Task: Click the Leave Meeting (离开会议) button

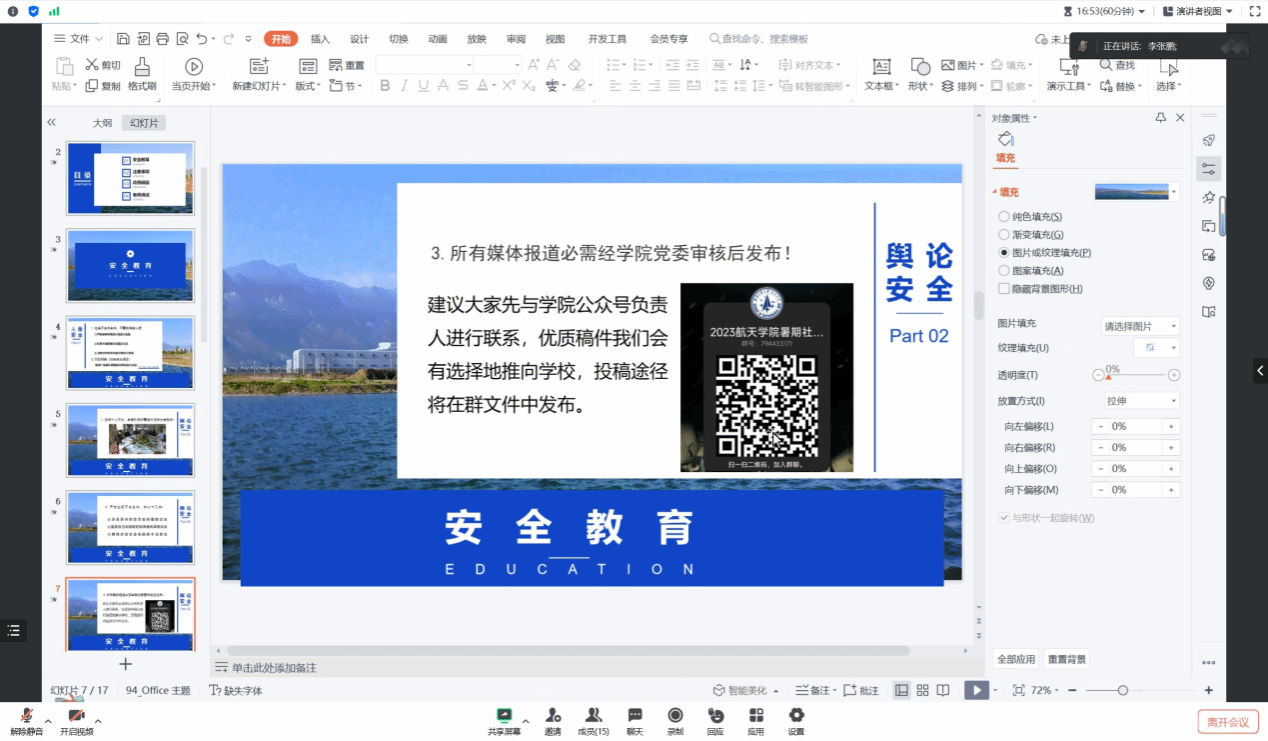Action: tap(1227, 722)
